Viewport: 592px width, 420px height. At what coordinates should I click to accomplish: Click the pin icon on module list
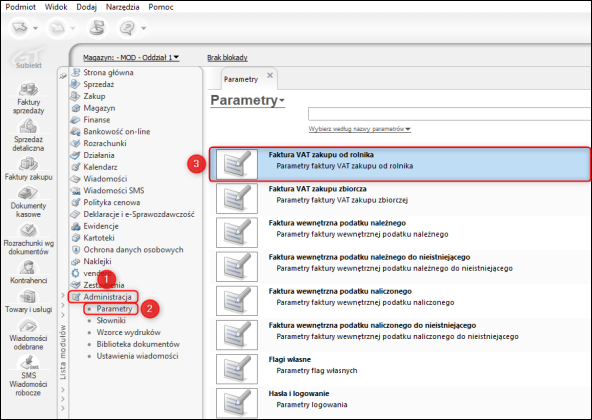(63, 76)
